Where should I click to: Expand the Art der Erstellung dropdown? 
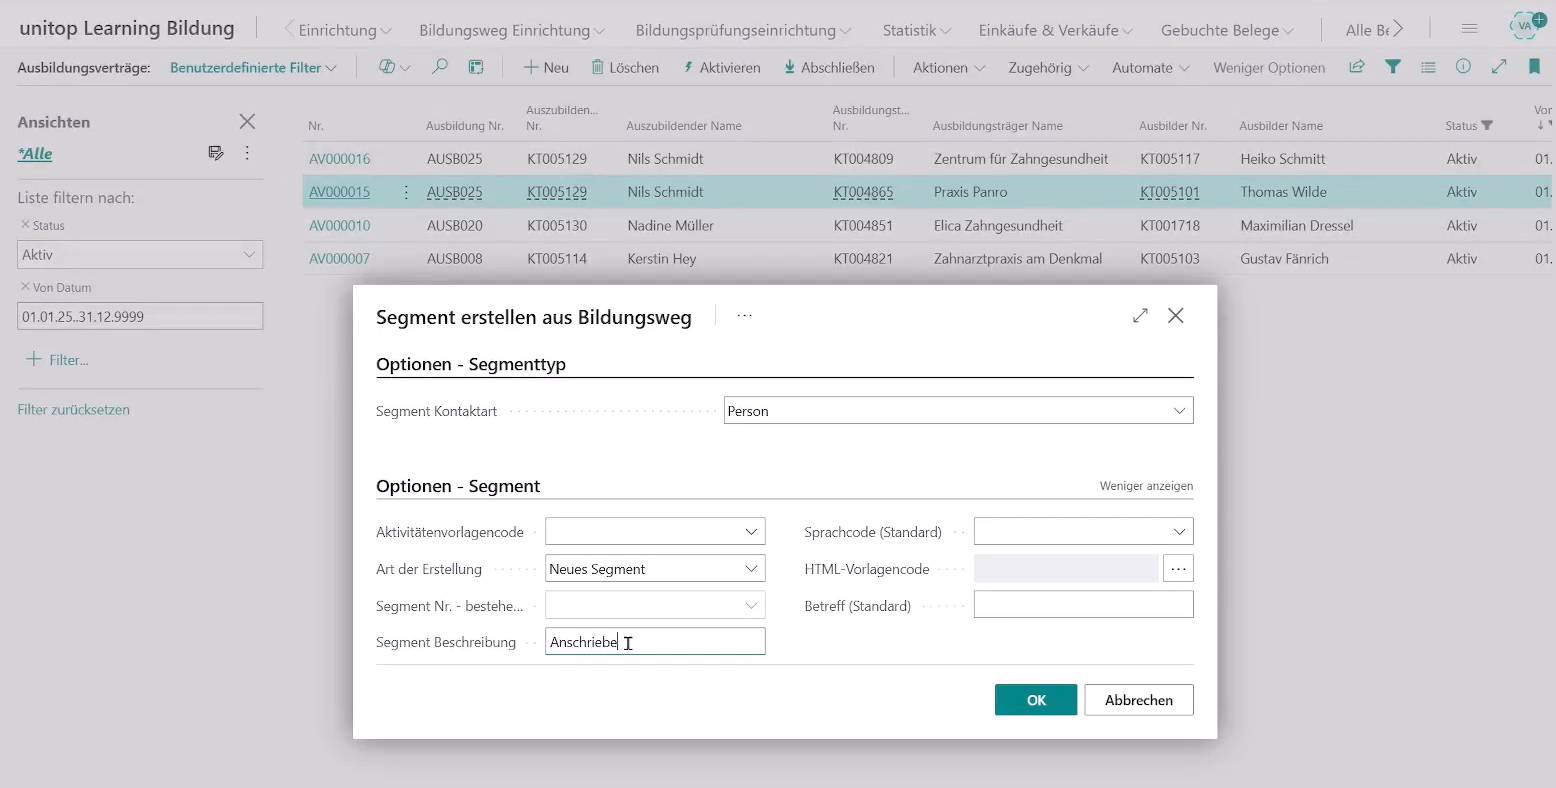tap(751, 569)
